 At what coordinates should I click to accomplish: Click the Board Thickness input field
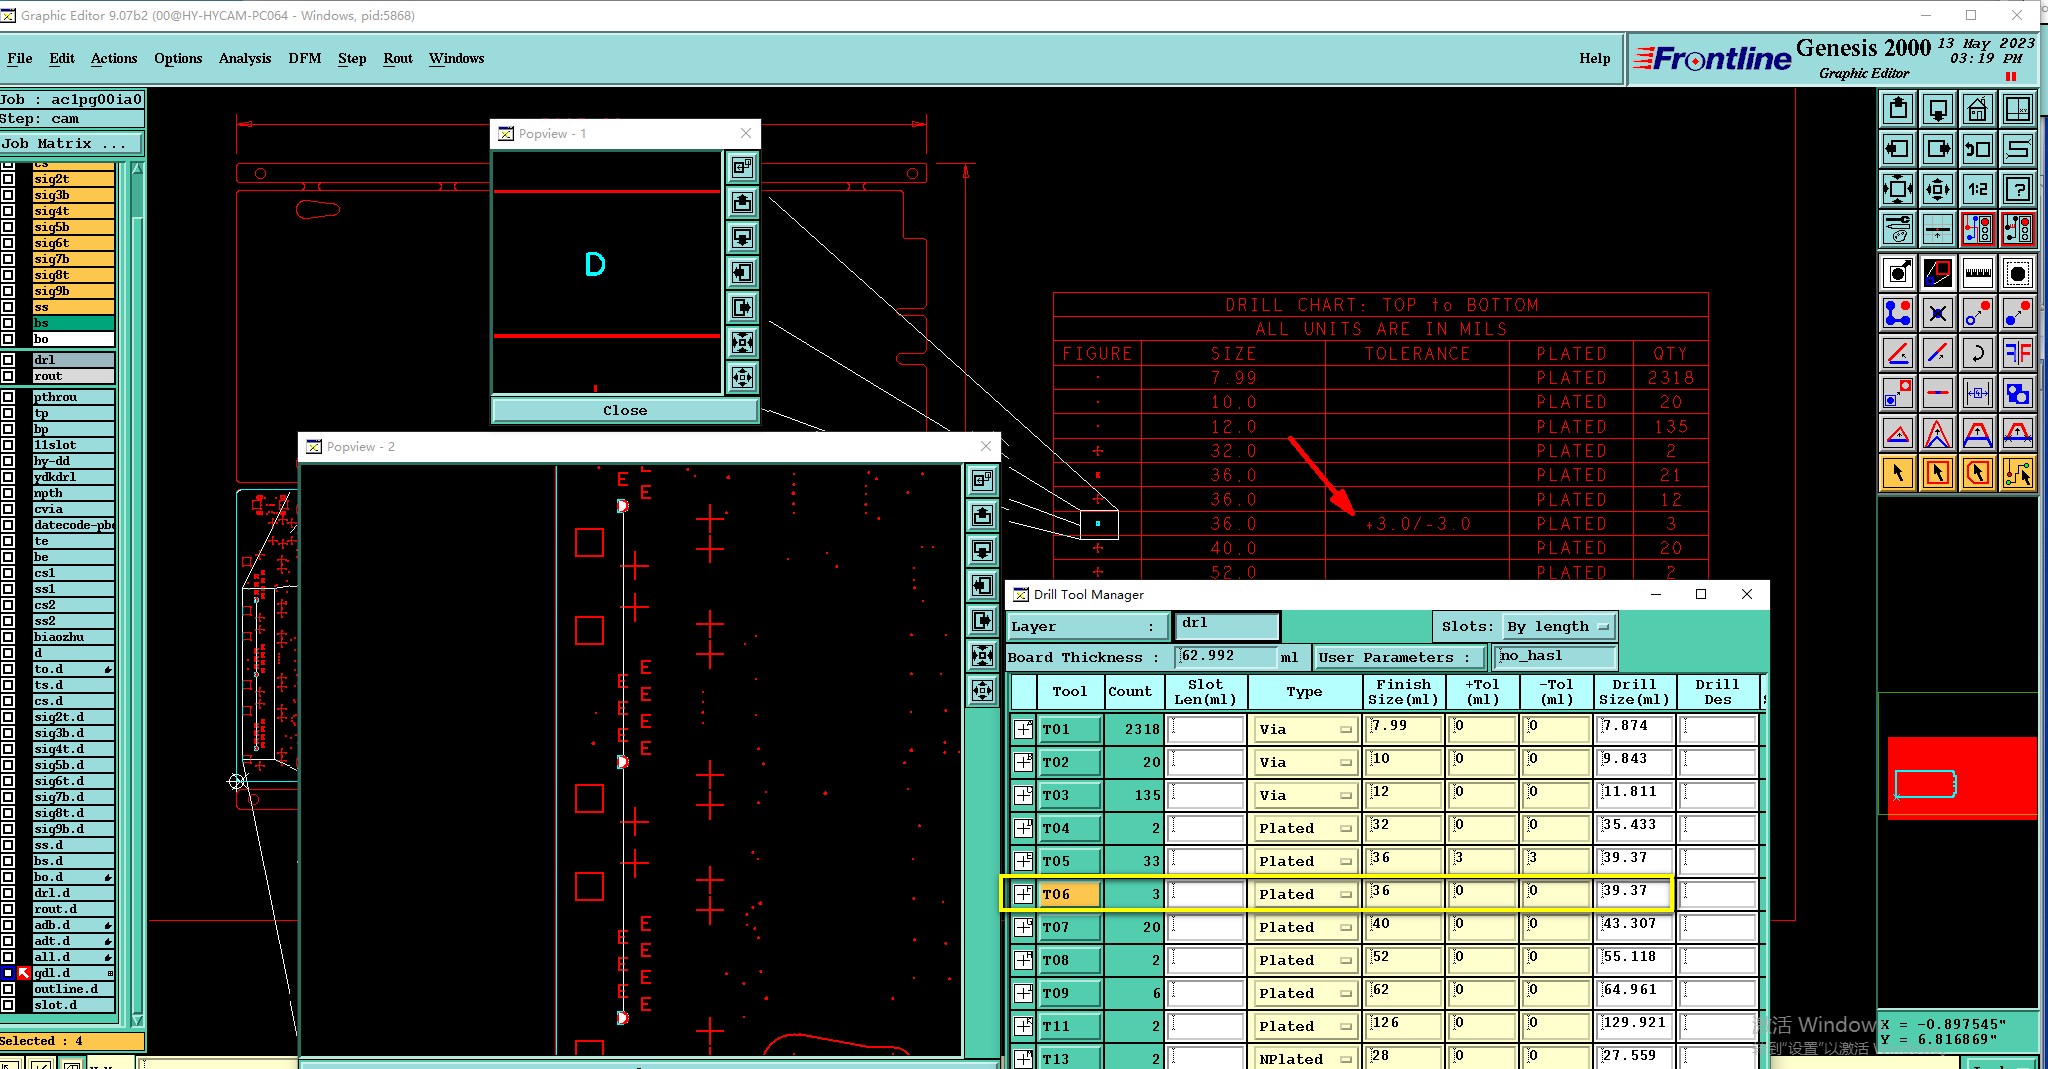pyautogui.click(x=1226, y=657)
